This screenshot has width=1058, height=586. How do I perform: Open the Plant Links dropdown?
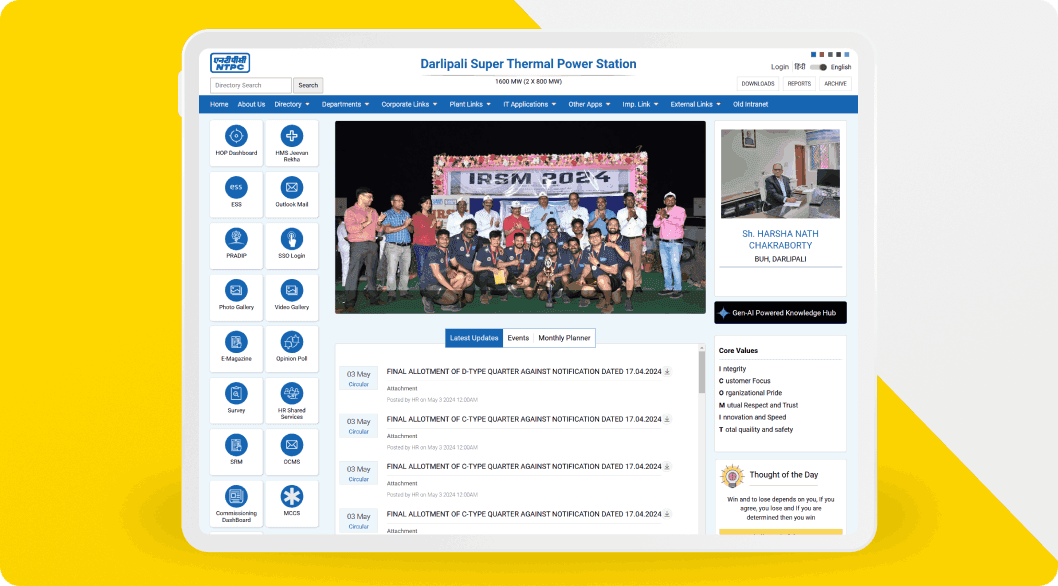coord(468,103)
